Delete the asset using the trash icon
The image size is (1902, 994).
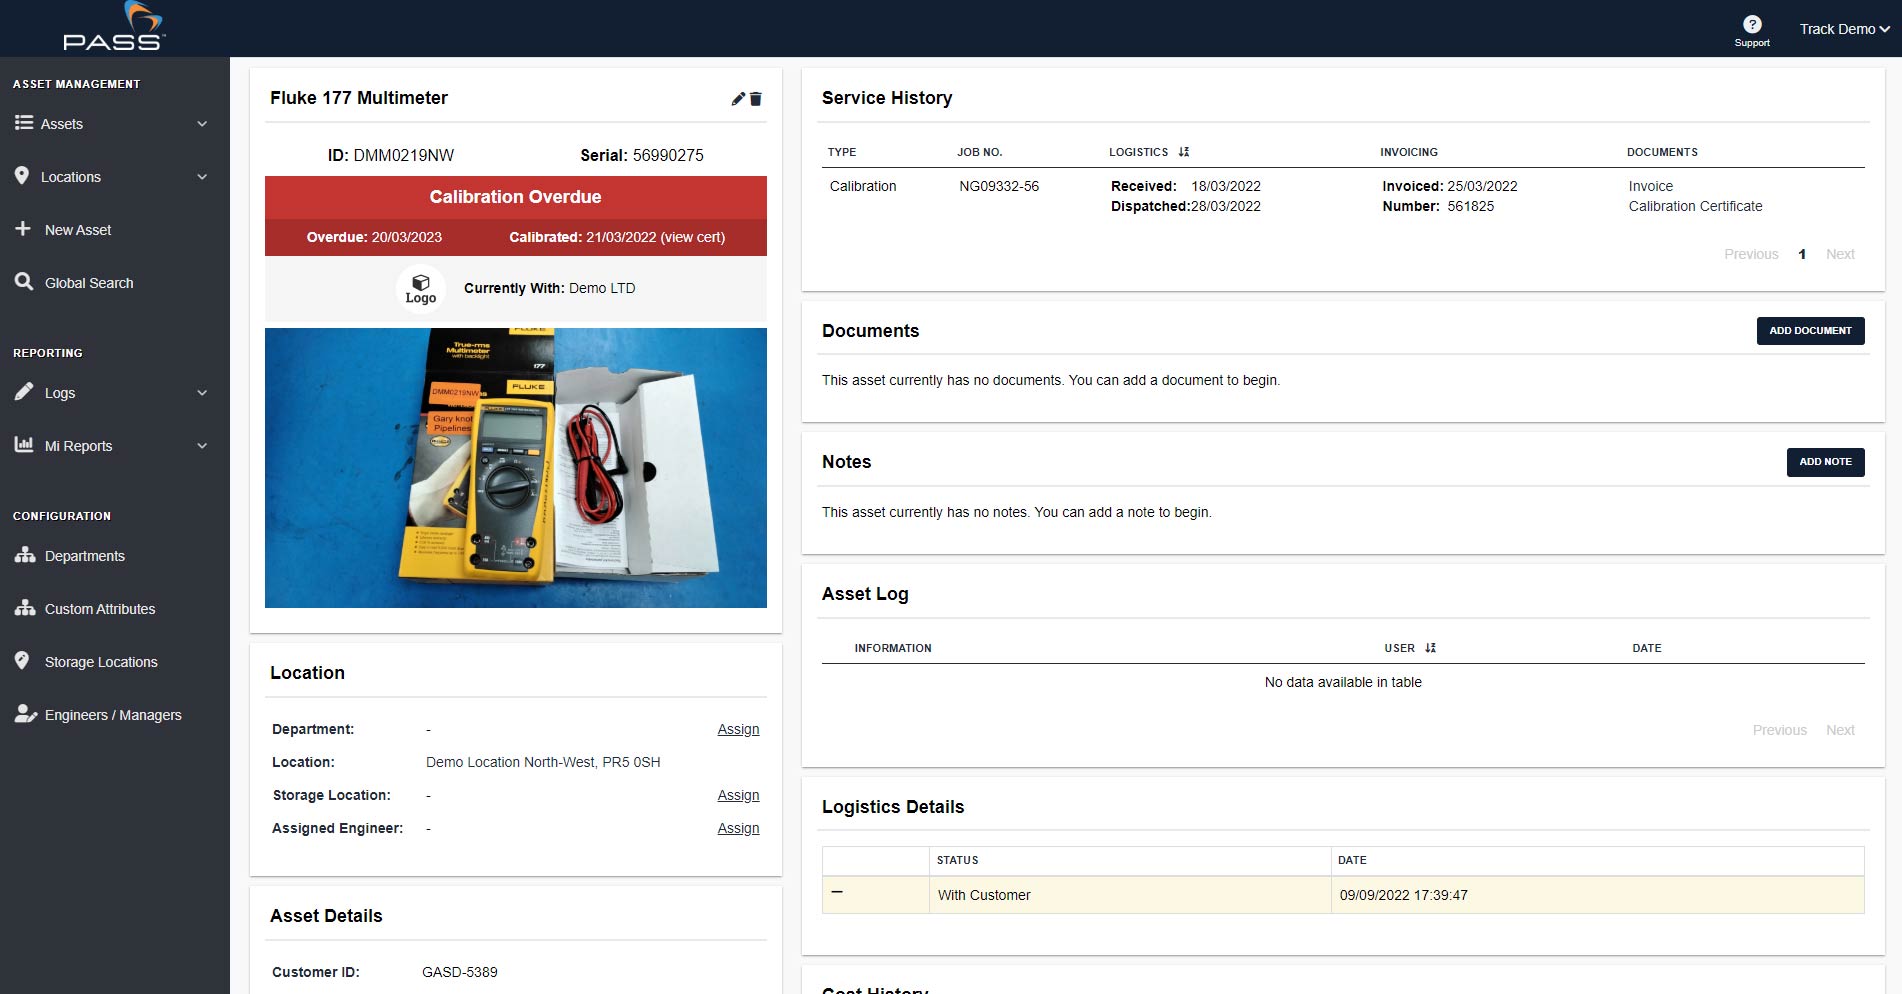(x=756, y=98)
